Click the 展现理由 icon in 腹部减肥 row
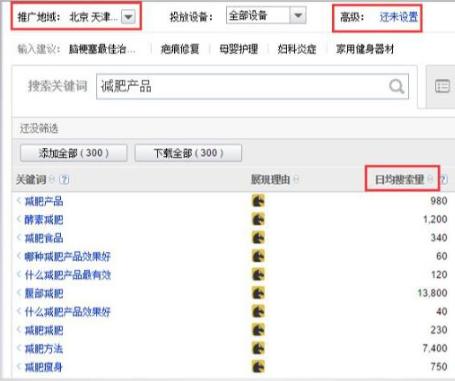 [x=258, y=293]
